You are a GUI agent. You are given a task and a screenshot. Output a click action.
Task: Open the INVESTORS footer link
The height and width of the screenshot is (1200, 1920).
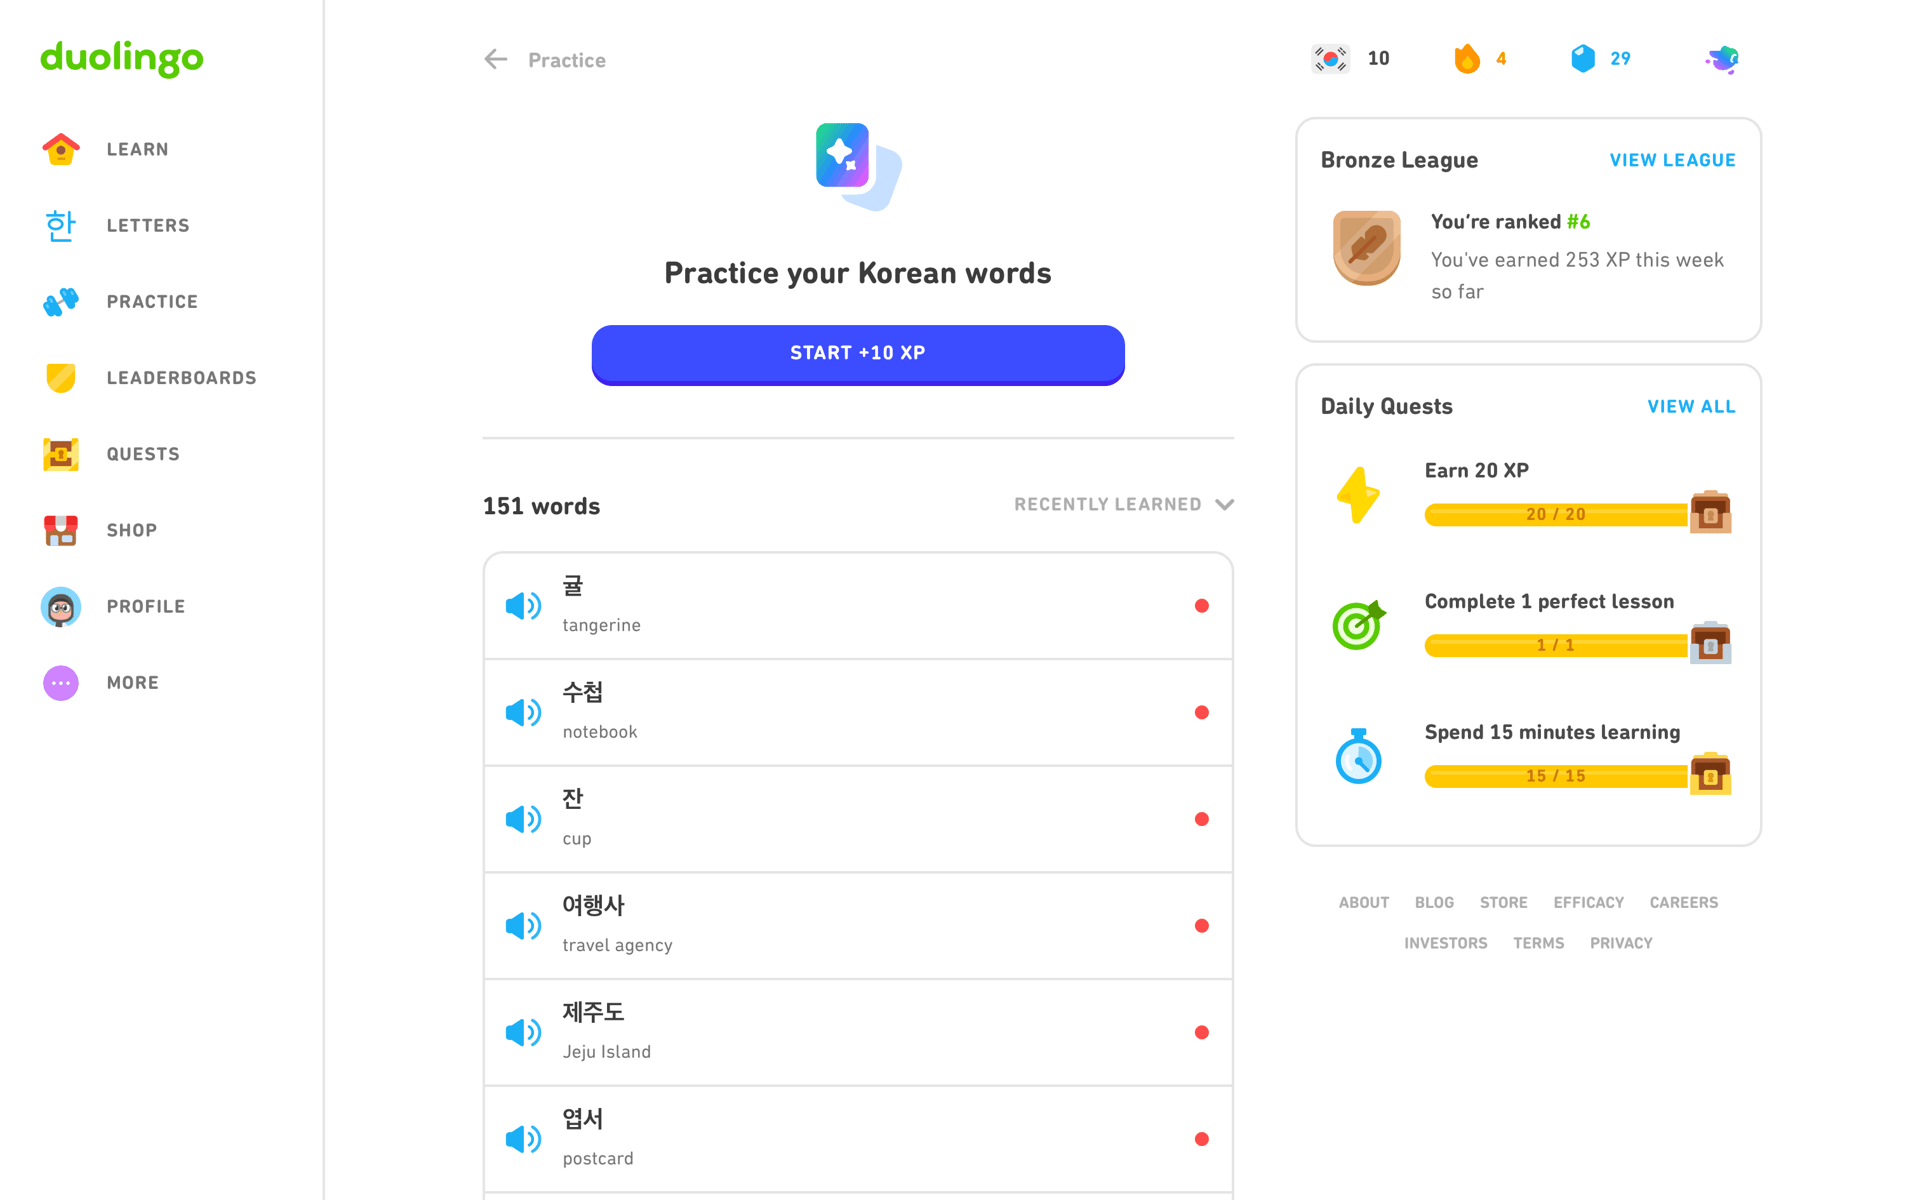point(1445,943)
